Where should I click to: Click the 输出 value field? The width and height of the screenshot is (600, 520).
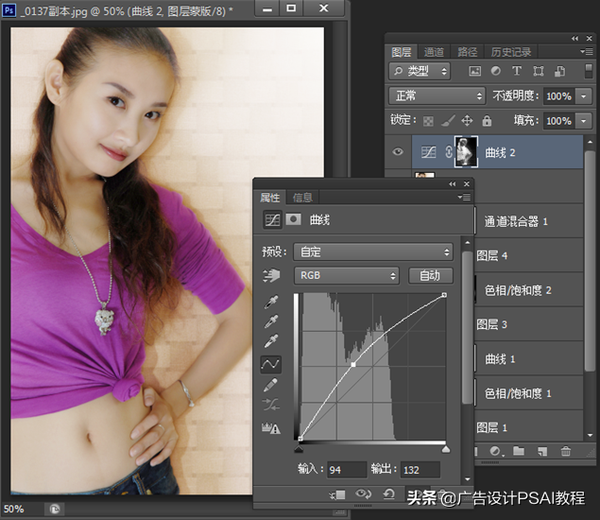419,469
